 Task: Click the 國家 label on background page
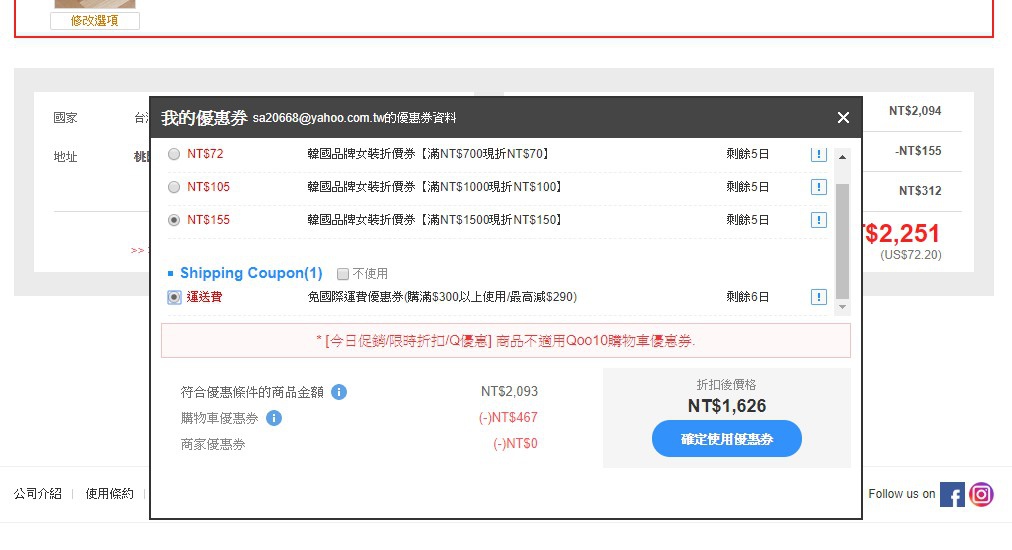(x=65, y=118)
